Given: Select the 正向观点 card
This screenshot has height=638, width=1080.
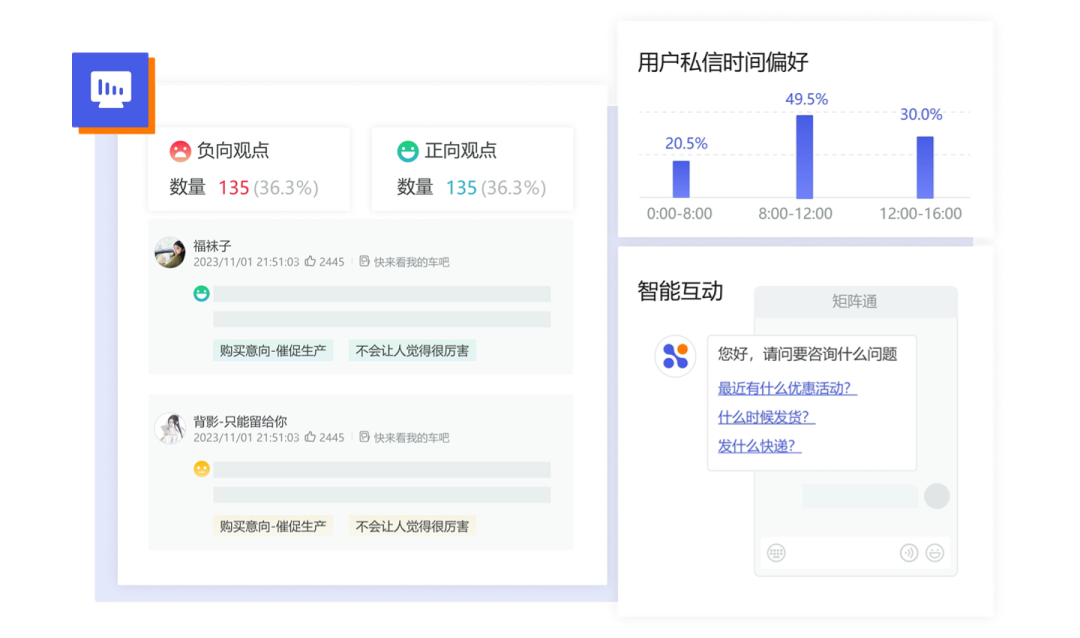Looking at the screenshot, I should 472,169.
